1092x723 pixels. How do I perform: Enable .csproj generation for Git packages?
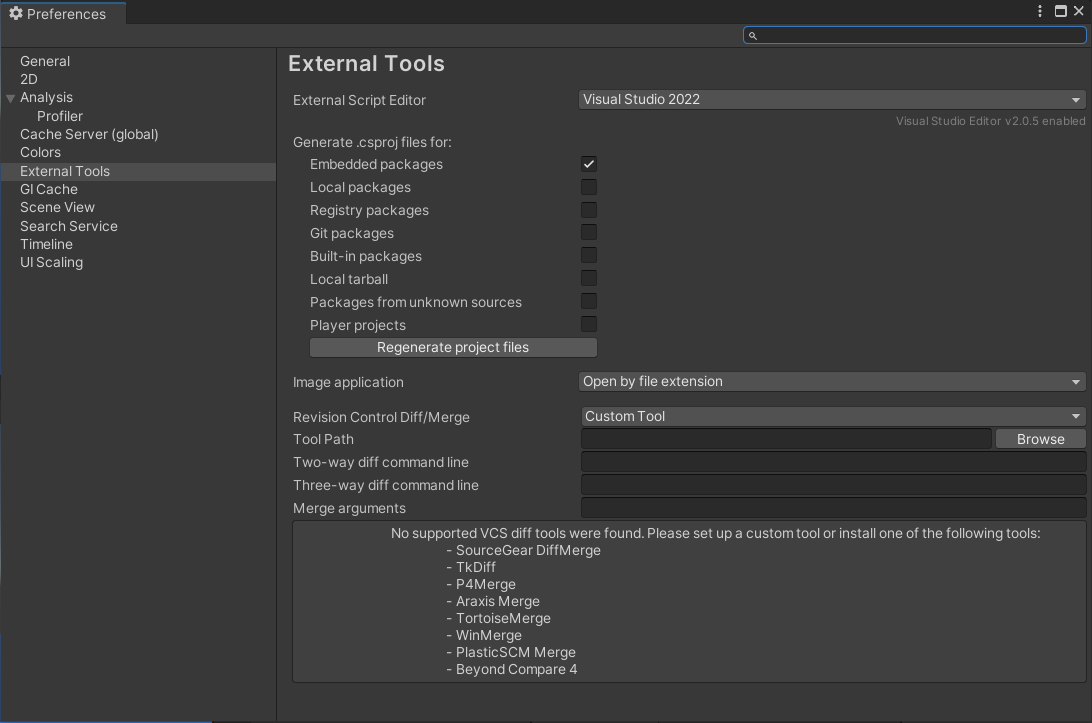[588, 232]
